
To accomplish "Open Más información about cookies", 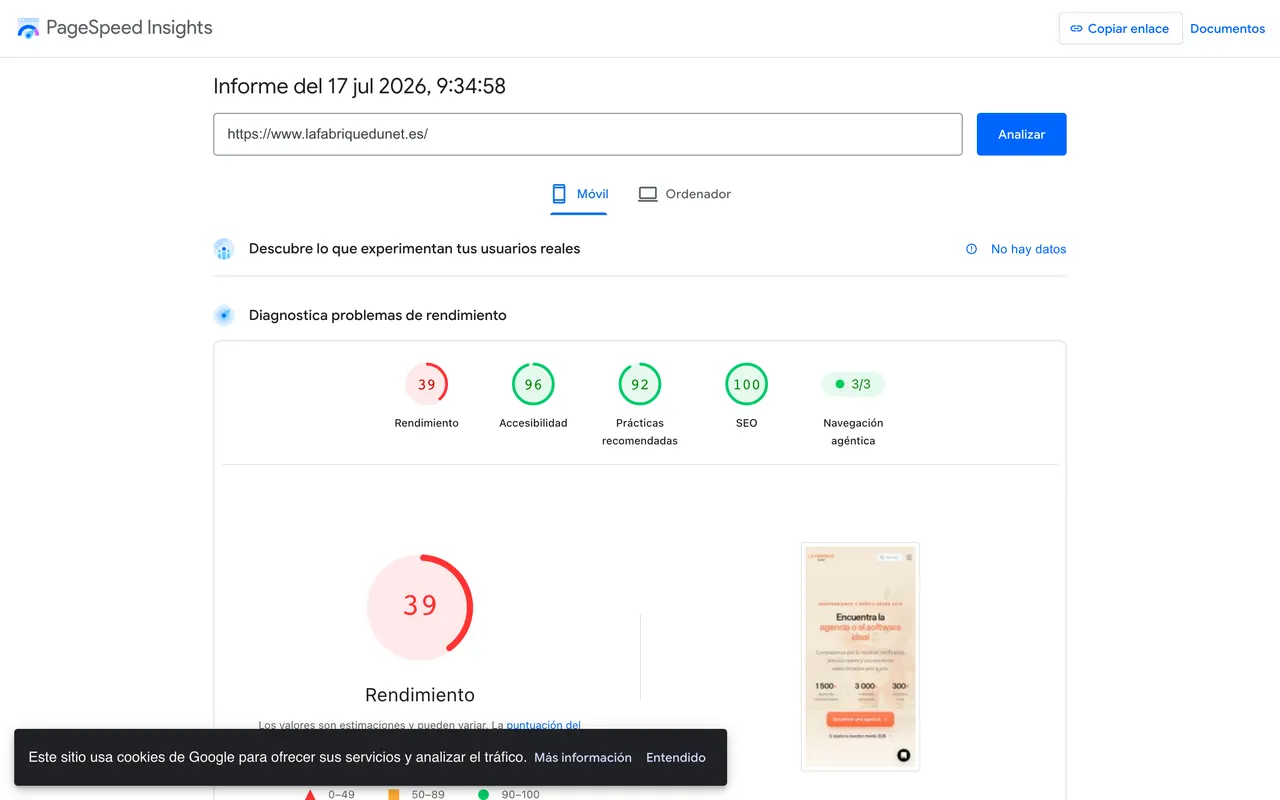I will coord(583,758).
